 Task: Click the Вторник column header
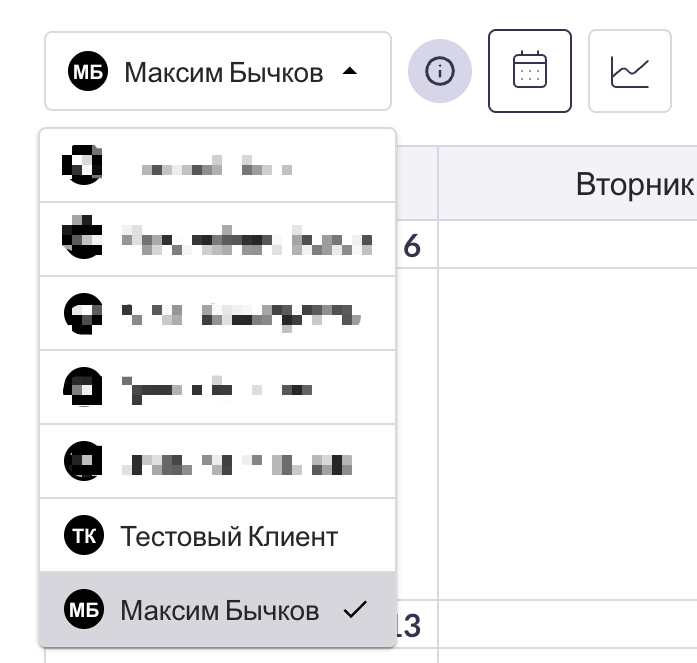point(633,184)
